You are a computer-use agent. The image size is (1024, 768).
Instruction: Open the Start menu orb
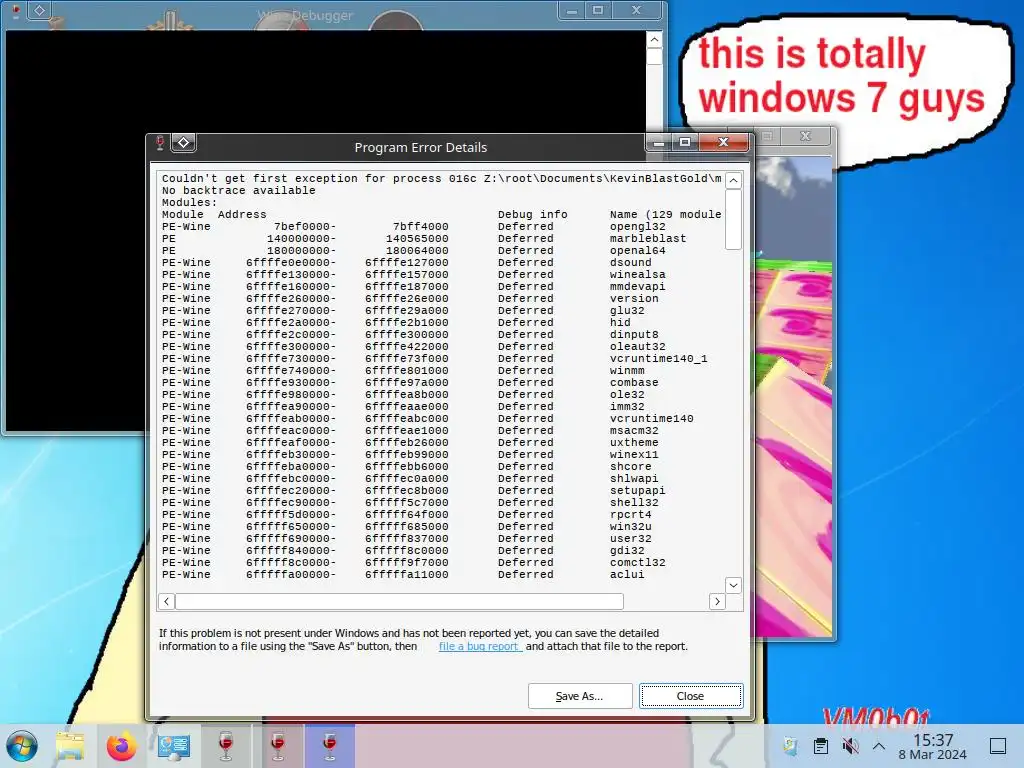pos(22,746)
